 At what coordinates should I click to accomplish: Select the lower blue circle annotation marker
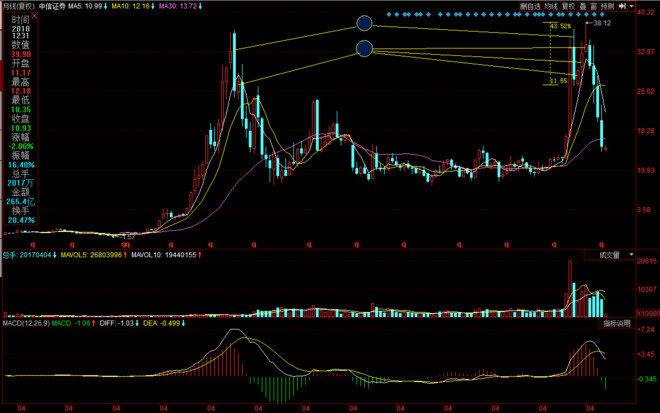pos(364,48)
